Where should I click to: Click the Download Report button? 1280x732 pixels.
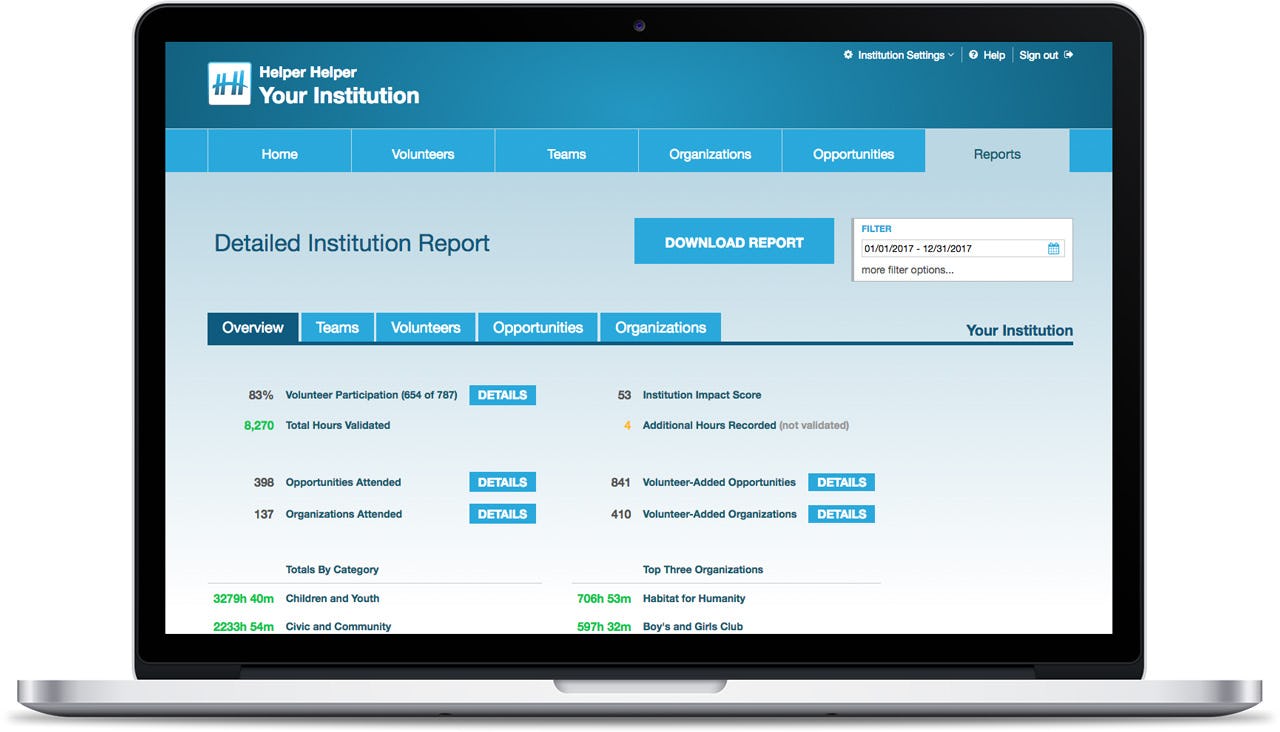(734, 241)
